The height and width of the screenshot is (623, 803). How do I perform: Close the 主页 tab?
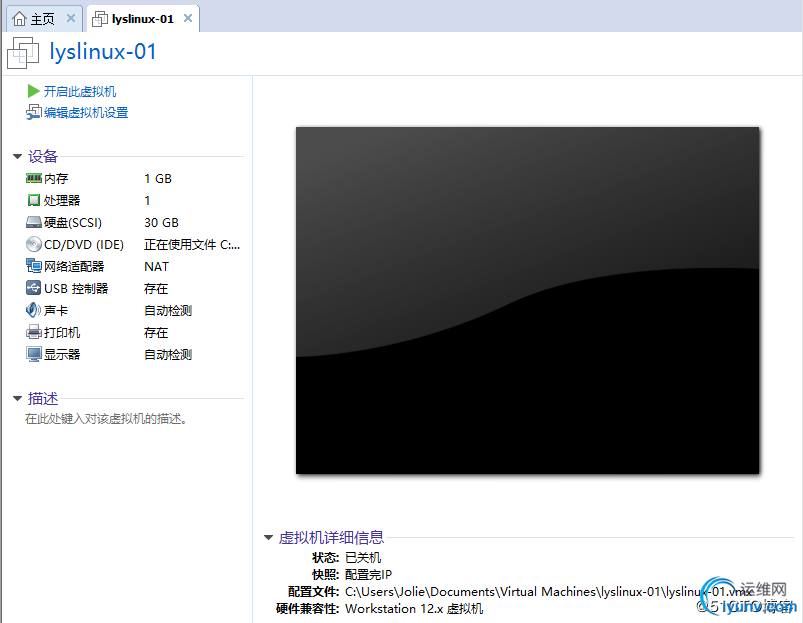click(71, 18)
